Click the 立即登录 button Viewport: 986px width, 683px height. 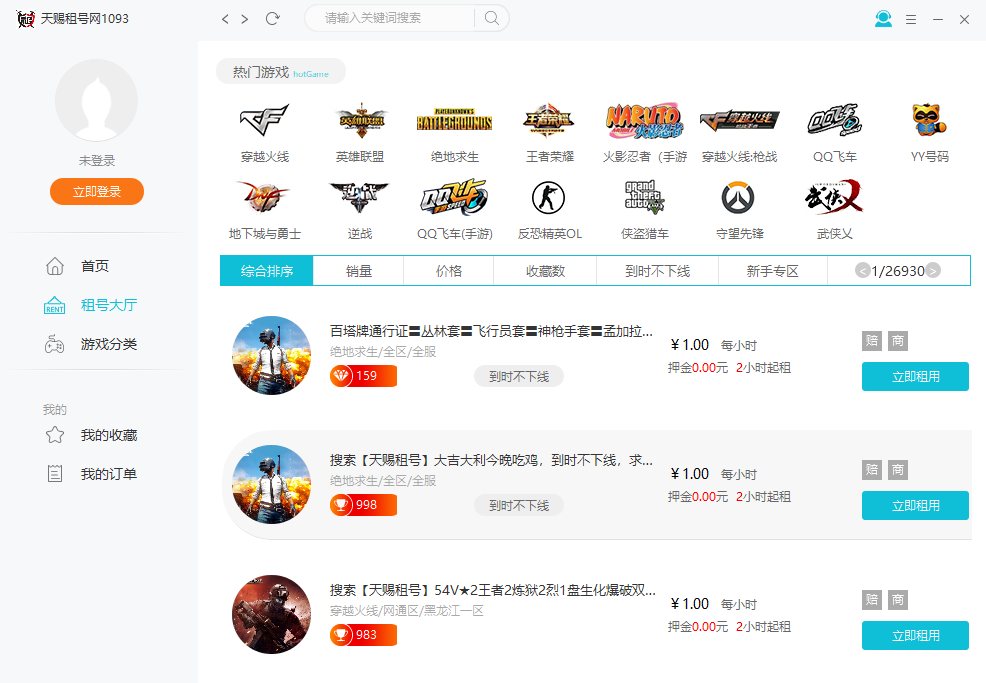click(x=97, y=191)
